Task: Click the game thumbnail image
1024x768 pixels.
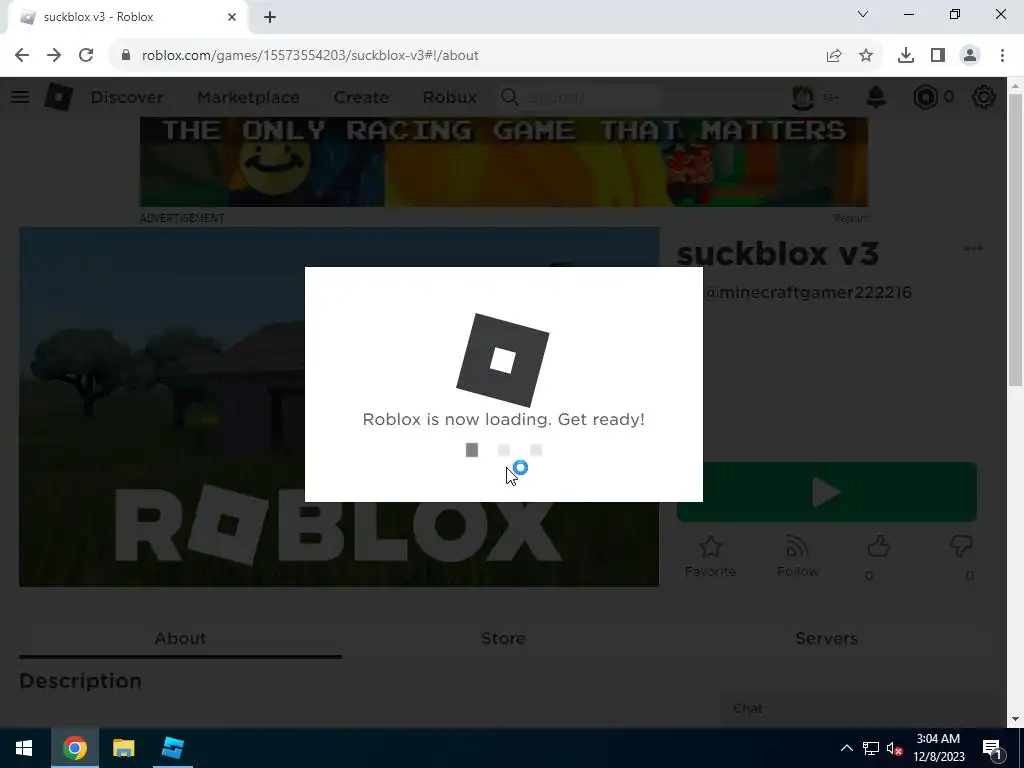Action: 339,406
